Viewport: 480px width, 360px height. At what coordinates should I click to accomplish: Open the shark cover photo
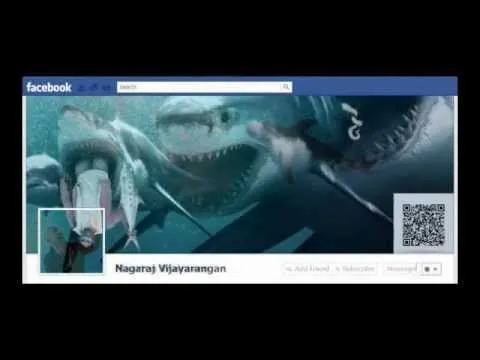(x=240, y=174)
